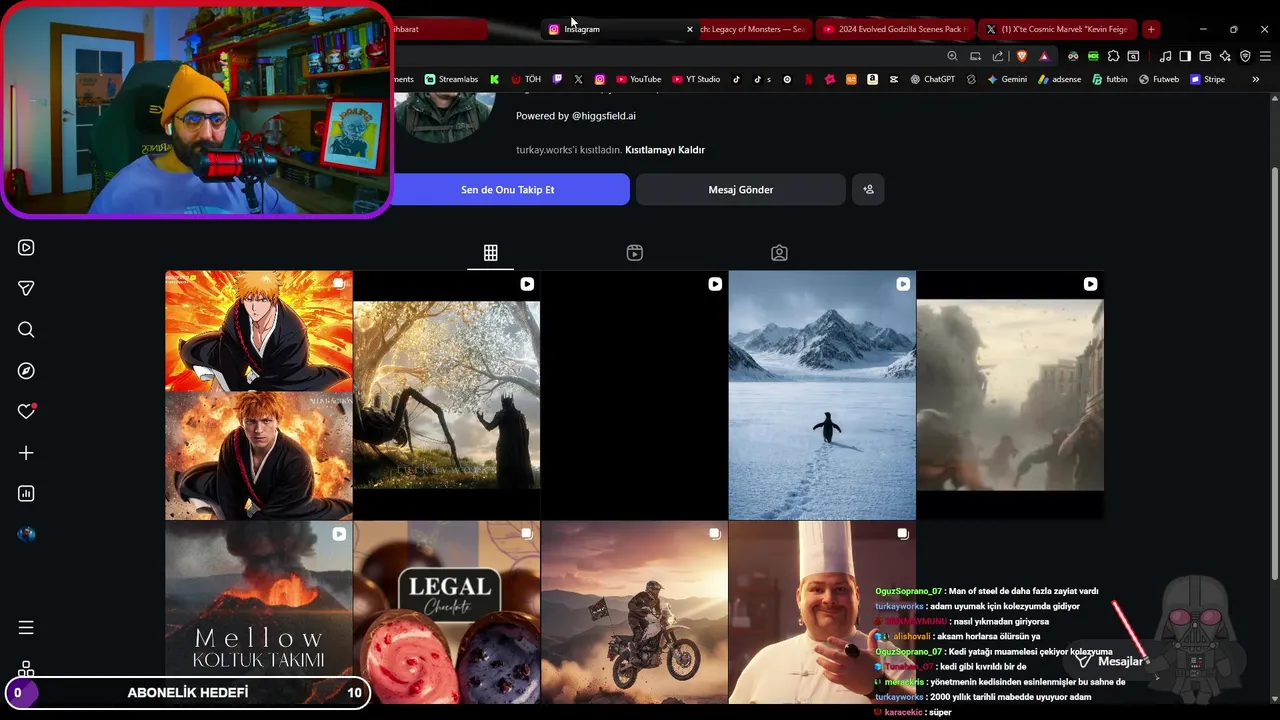Viewport: 1280px width, 720px height.
Task: Click the add-person suggestion icon button
Action: tap(868, 189)
